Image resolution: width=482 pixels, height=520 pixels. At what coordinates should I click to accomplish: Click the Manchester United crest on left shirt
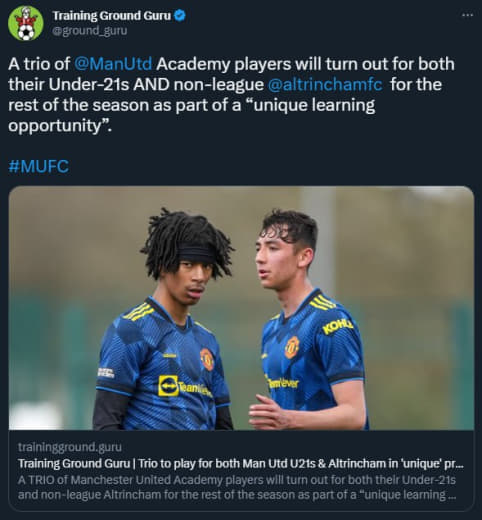tap(207, 359)
